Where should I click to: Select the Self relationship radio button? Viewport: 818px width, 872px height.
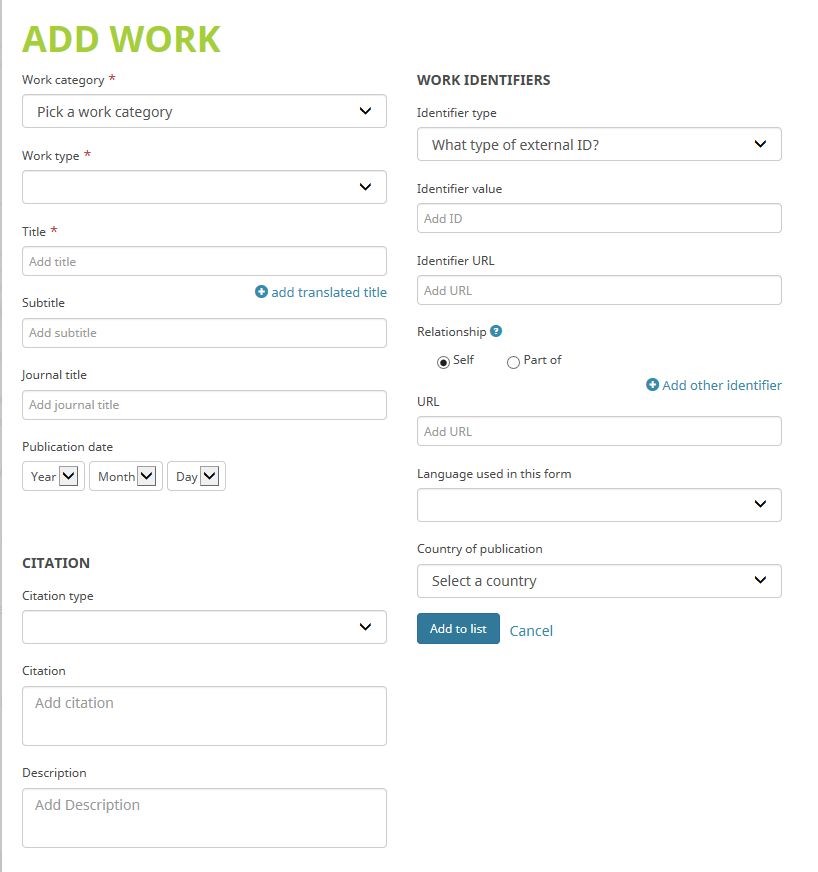pos(444,362)
